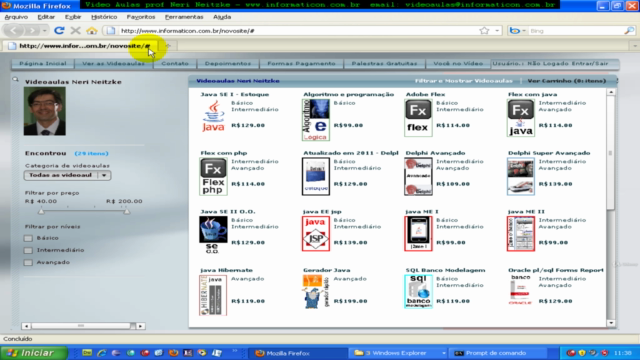The height and width of the screenshot is (360, 640).
Task: Show hidden quick launch icons chevron
Action: (235, 351)
